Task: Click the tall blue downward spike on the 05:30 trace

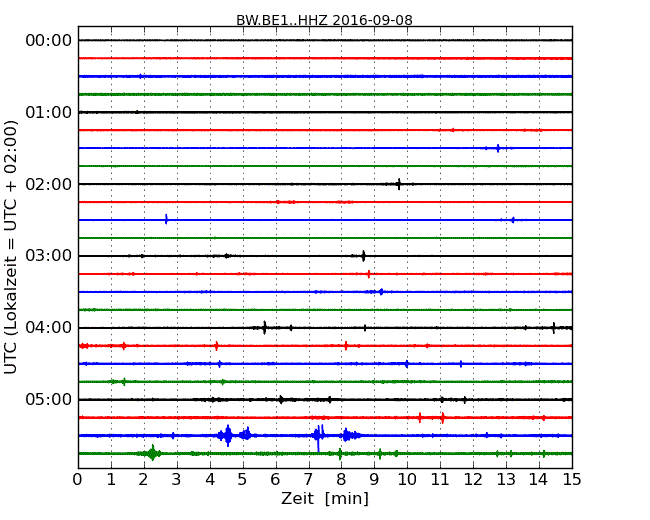Action: point(318,439)
